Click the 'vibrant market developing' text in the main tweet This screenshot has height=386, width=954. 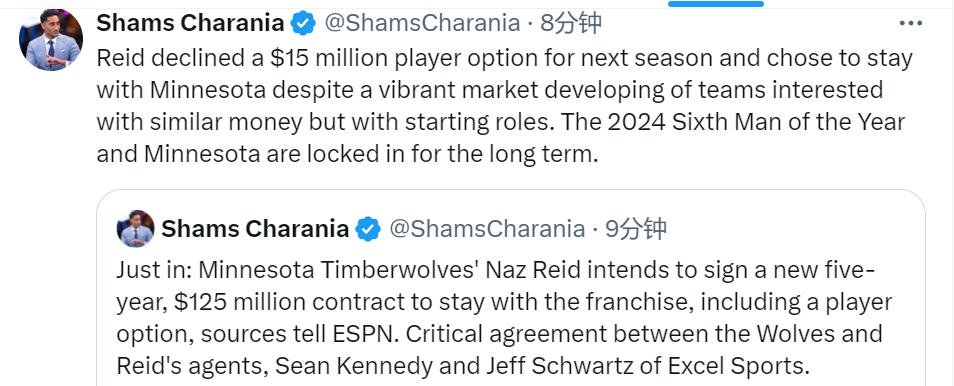tap(473, 90)
